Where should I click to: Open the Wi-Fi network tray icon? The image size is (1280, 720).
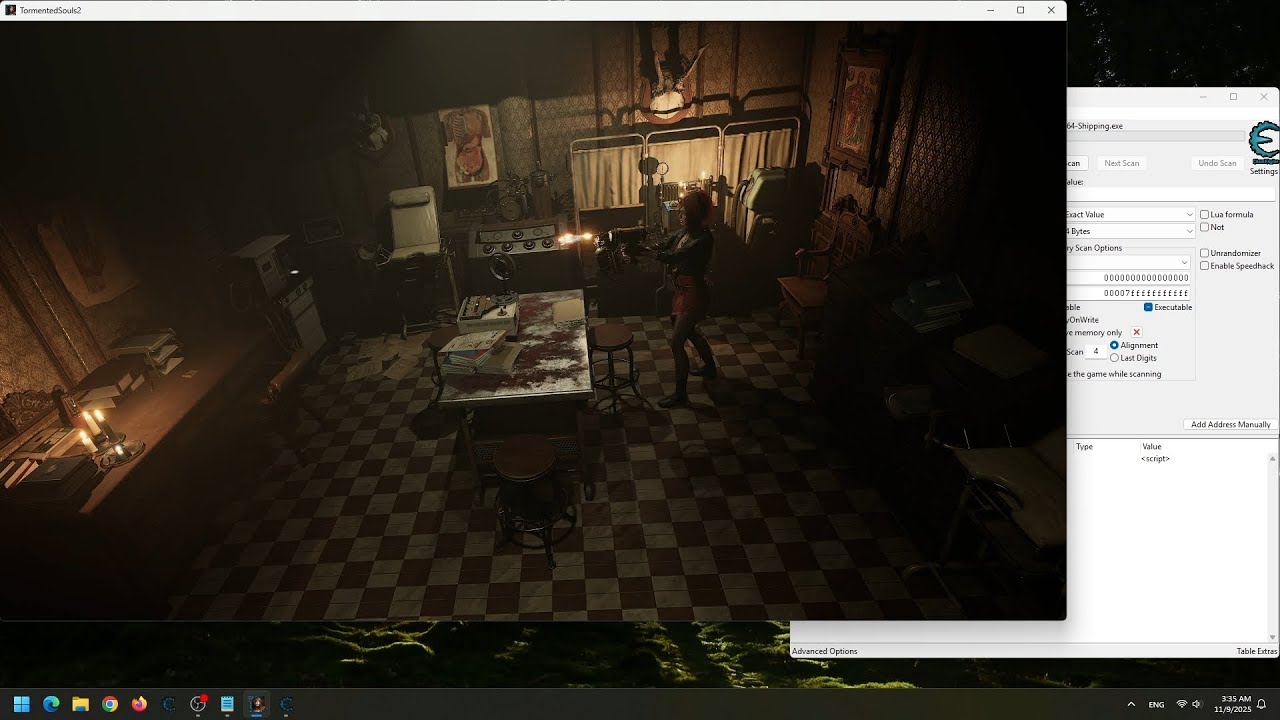point(1182,704)
